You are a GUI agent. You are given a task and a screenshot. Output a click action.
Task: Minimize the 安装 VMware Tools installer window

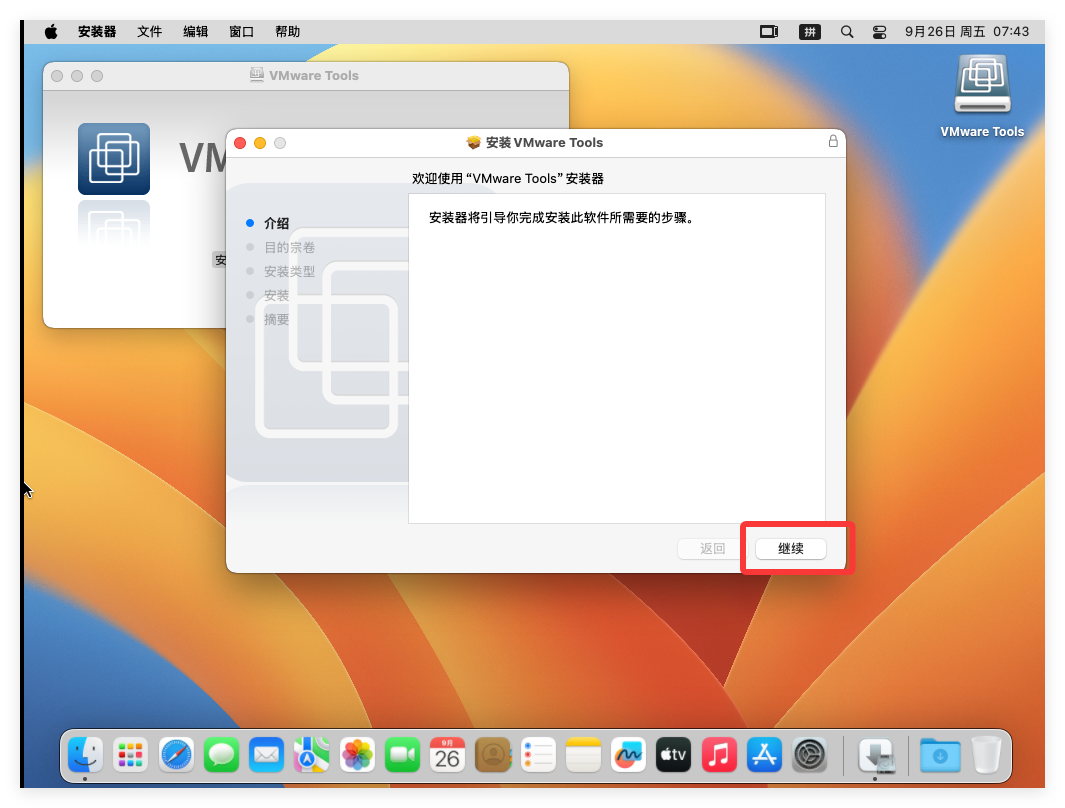pyautogui.click(x=260, y=143)
